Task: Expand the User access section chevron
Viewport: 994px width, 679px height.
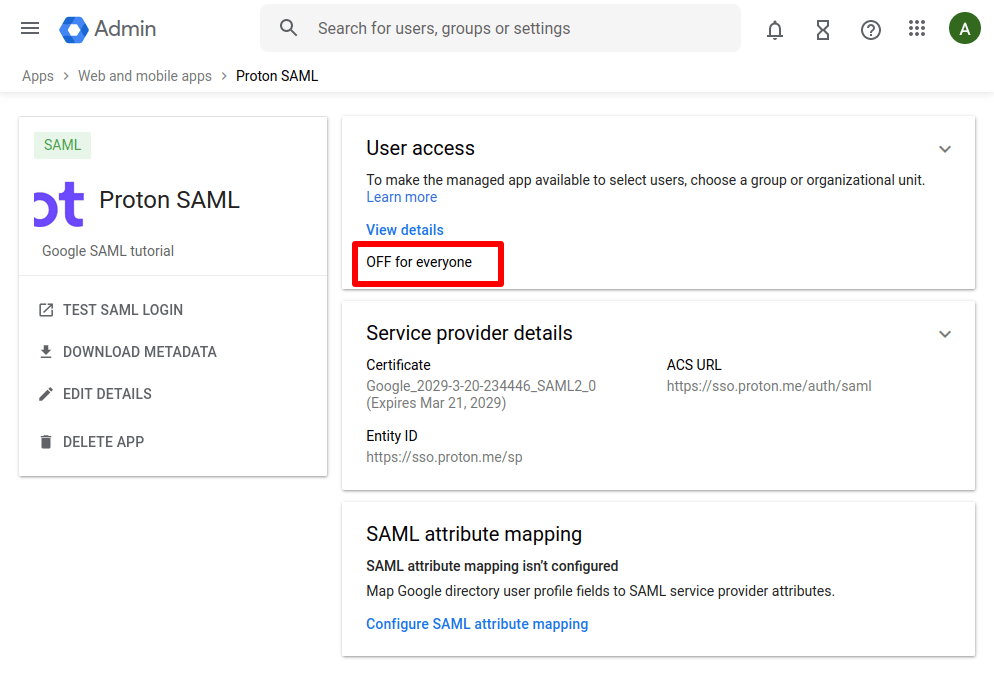Action: coord(945,149)
